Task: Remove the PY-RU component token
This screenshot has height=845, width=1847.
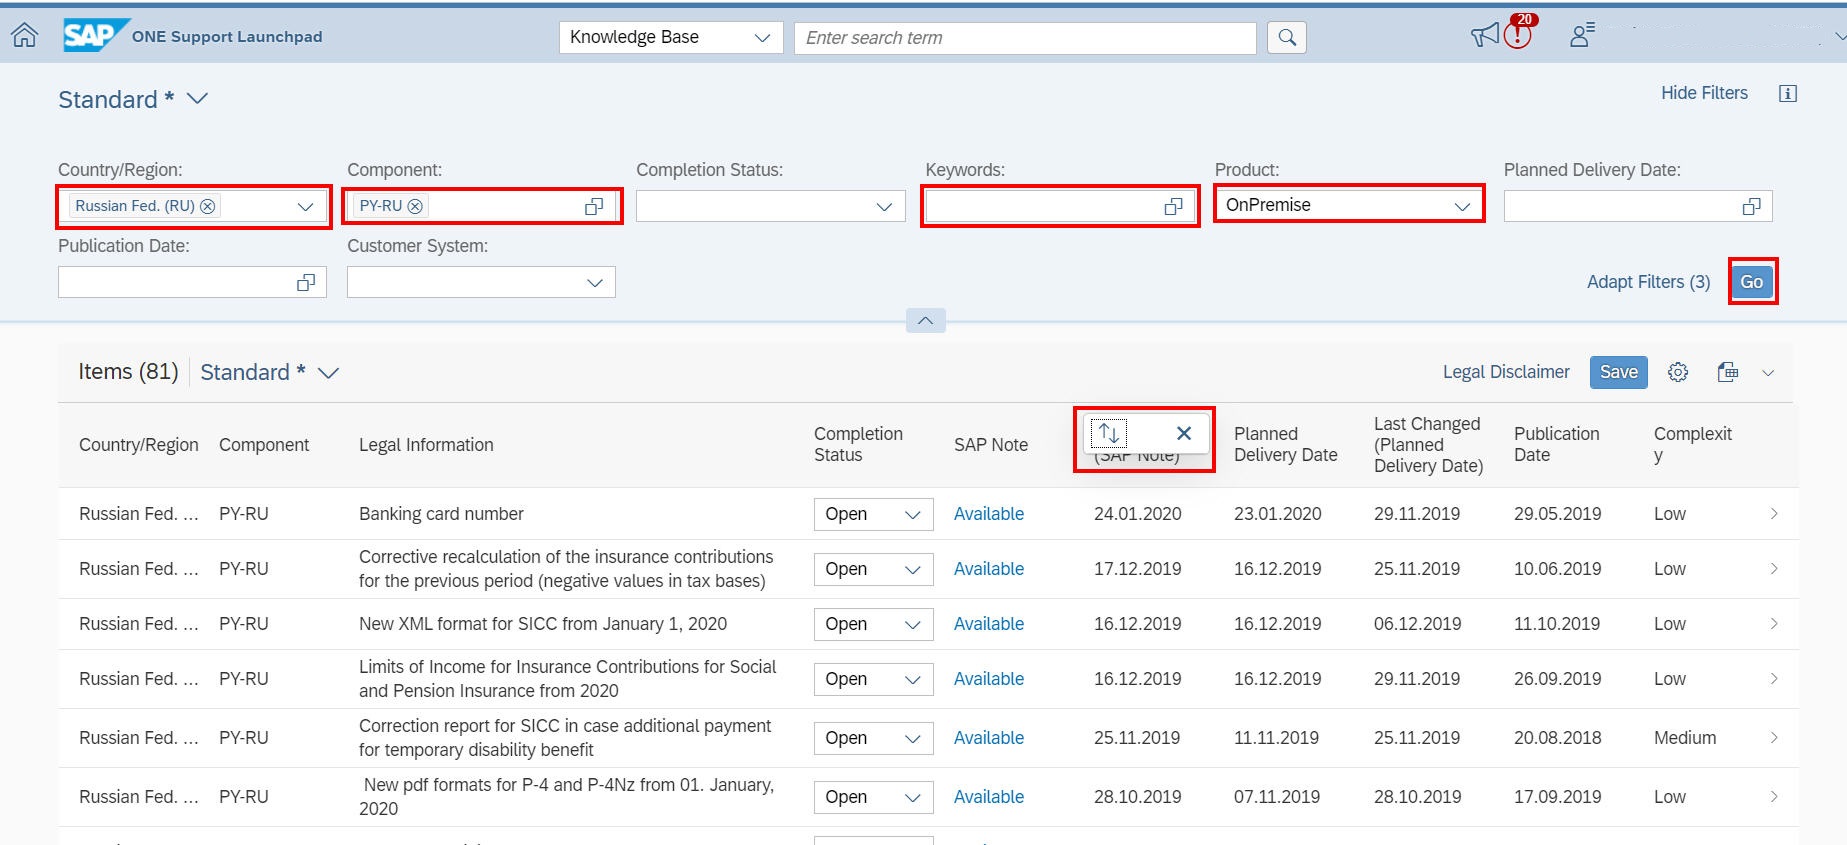Action: (415, 206)
